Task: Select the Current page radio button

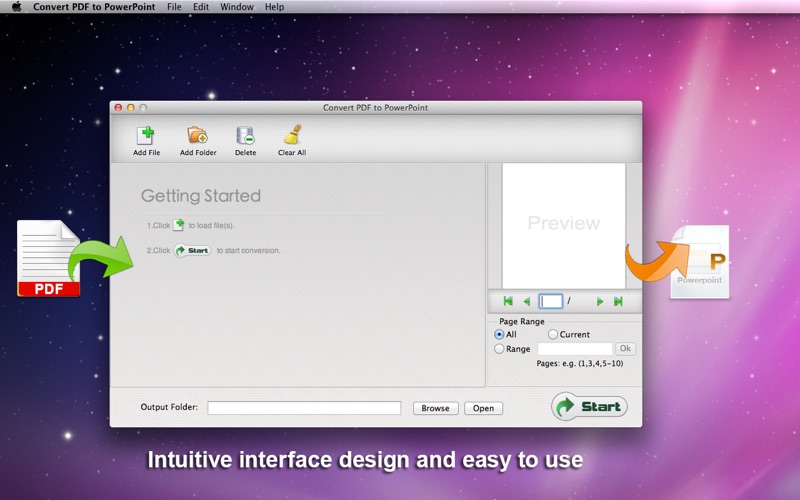Action: click(553, 334)
